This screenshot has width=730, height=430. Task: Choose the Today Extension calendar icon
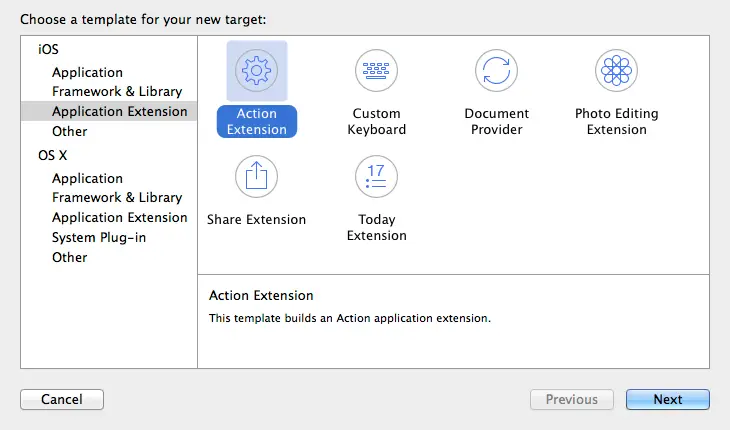(x=377, y=176)
